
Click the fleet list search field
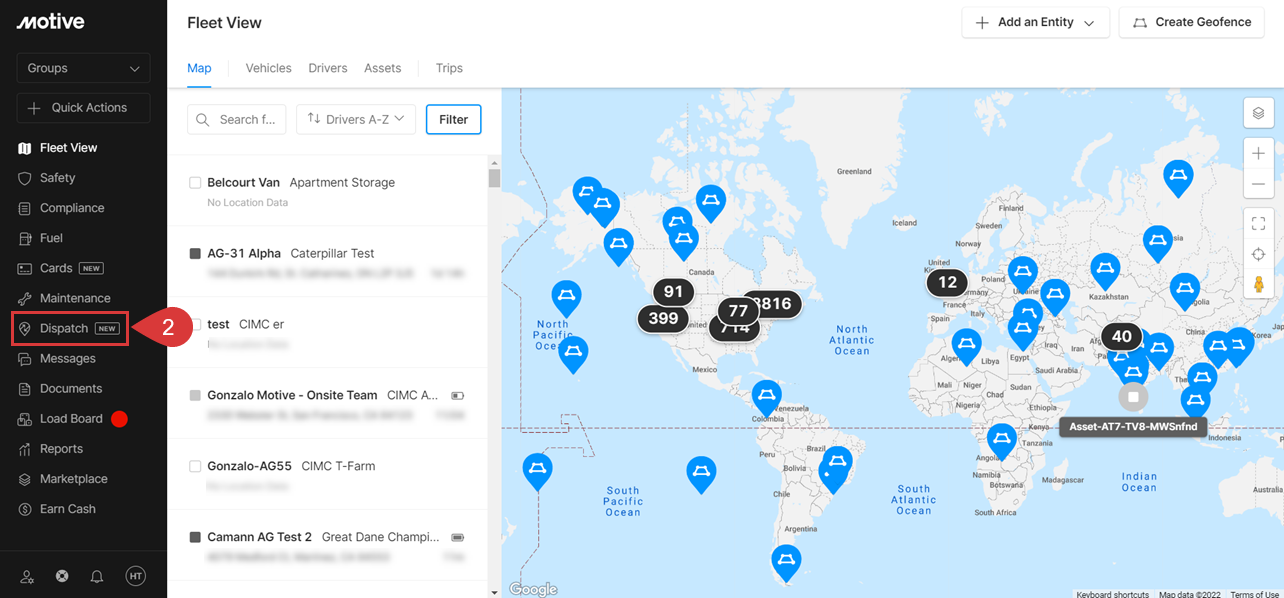tap(237, 119)
